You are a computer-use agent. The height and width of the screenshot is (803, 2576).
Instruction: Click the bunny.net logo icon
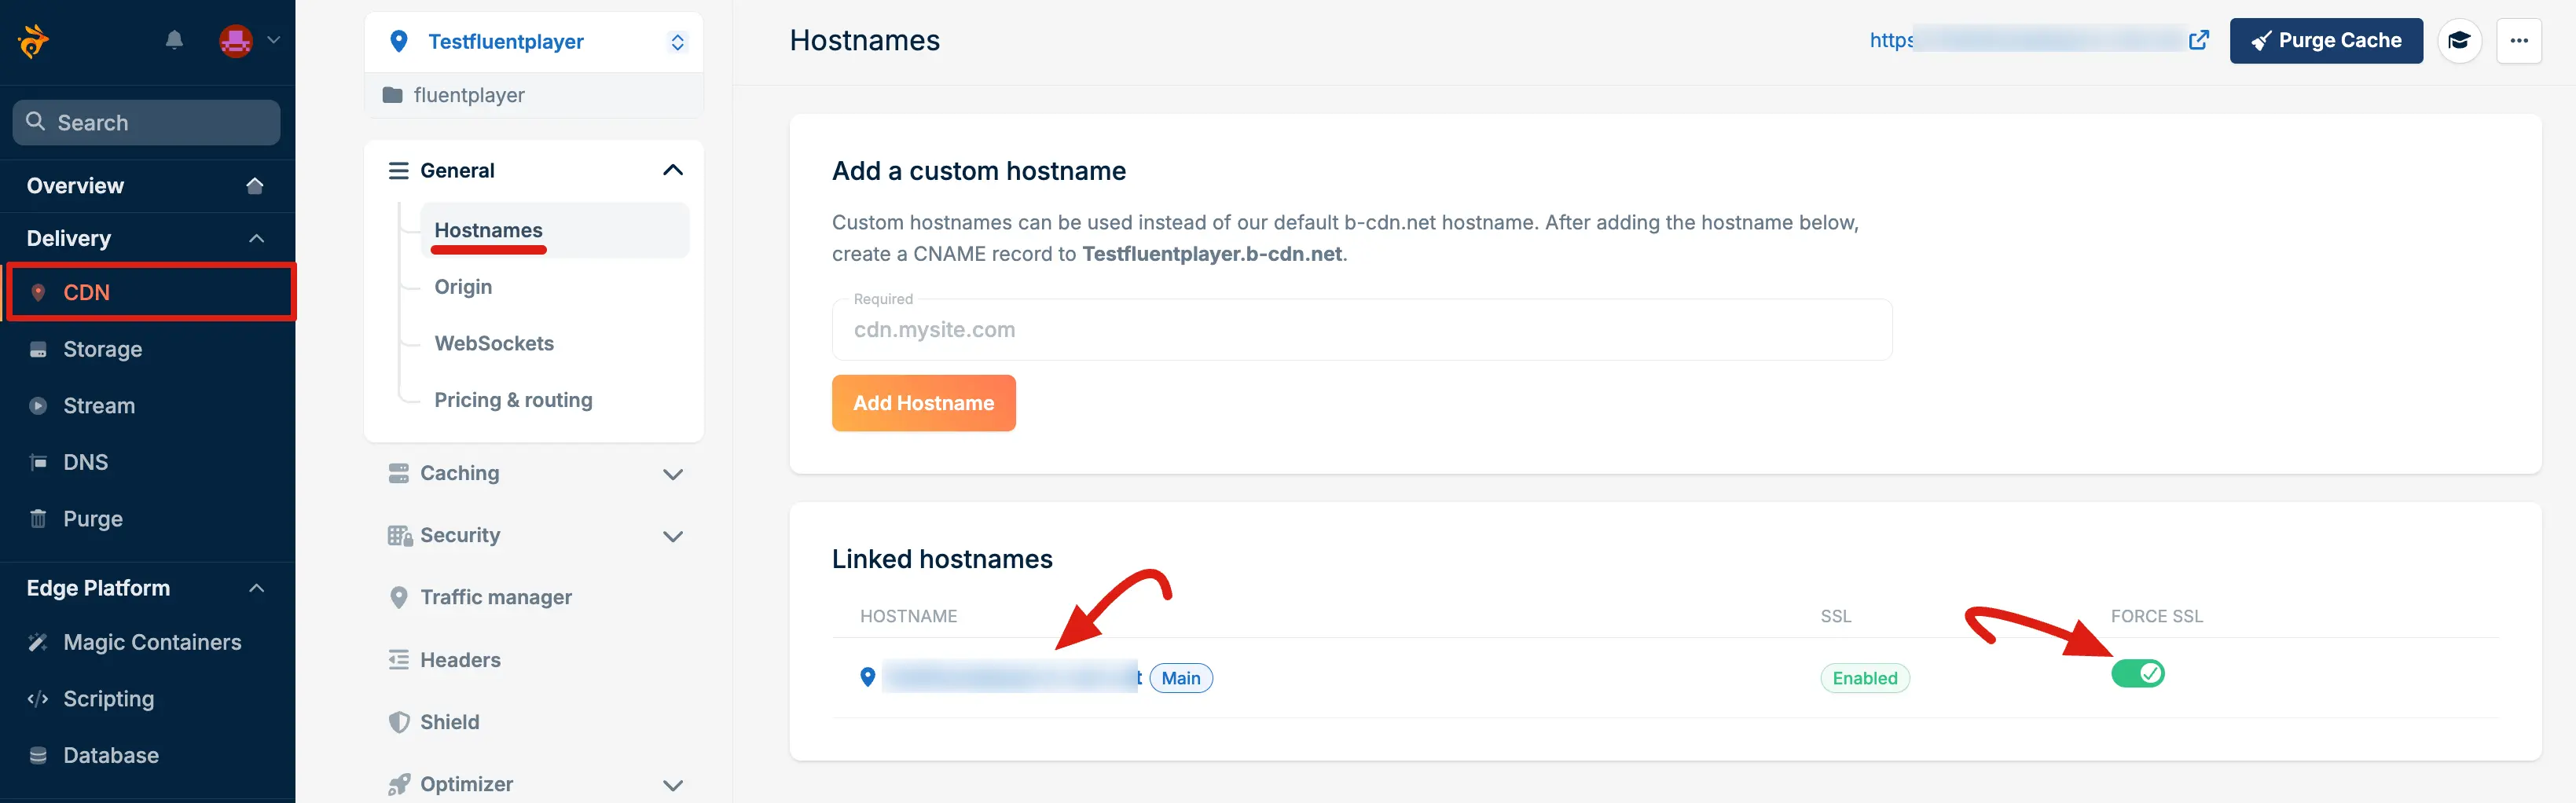point(34,41)
